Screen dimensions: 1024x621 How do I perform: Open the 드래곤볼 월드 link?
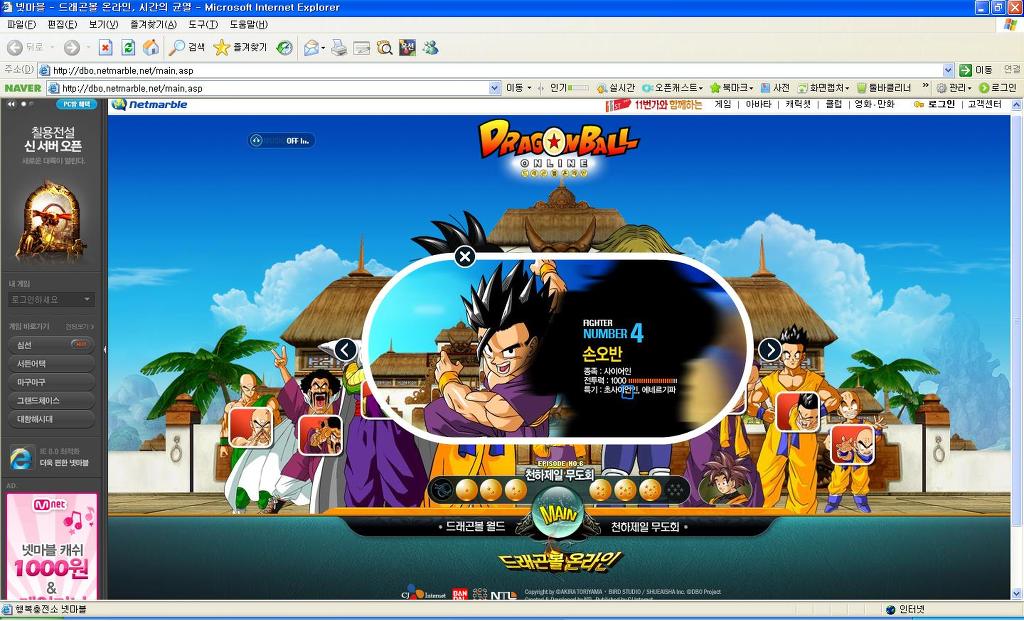477,526
